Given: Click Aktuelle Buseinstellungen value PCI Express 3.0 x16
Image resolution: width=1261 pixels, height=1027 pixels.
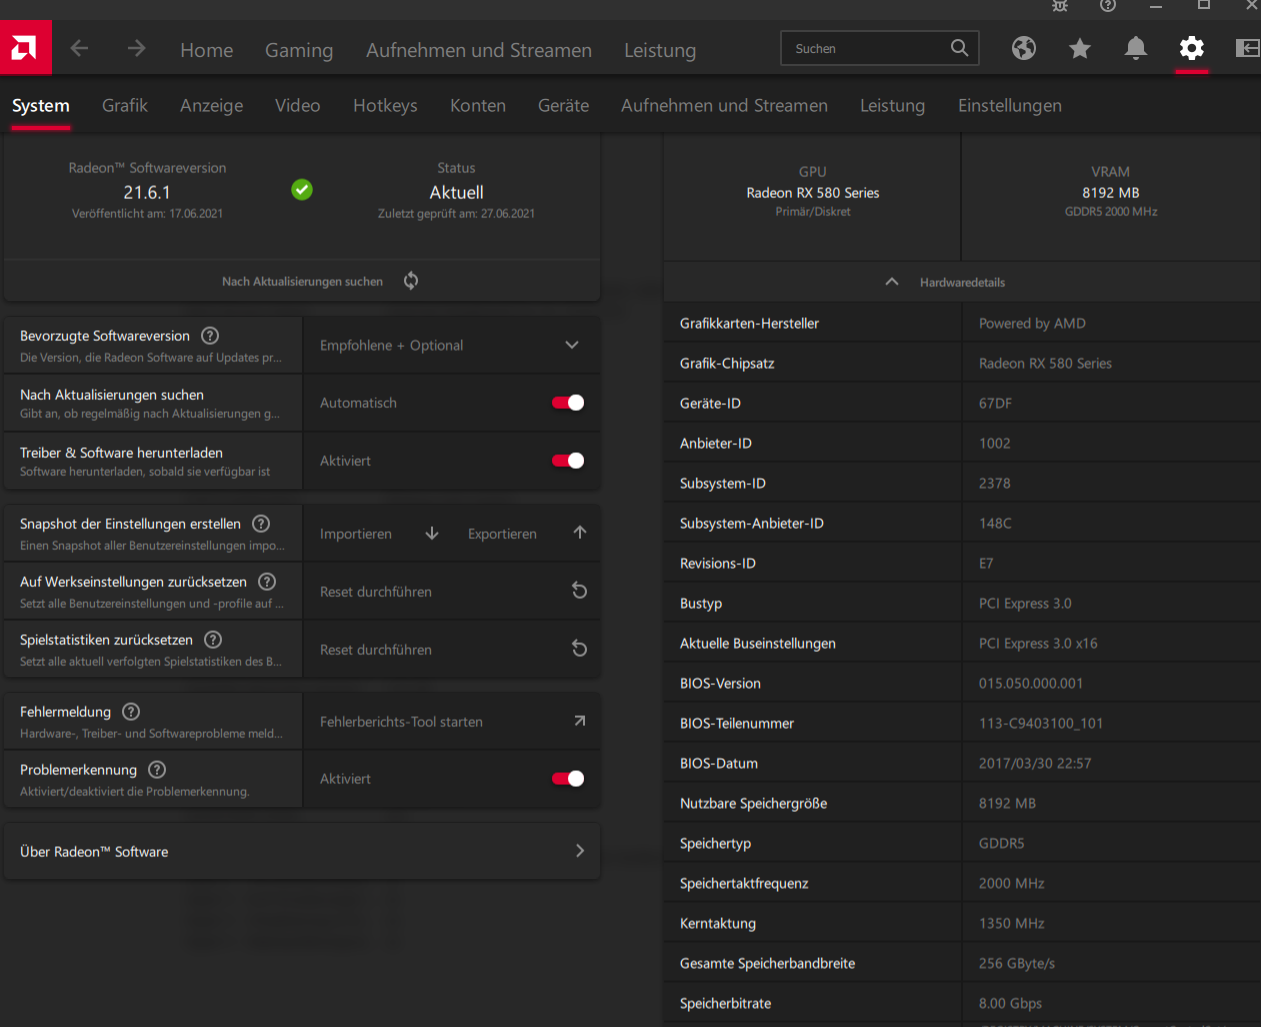Looking at the screenshot, I should 1038,643.
